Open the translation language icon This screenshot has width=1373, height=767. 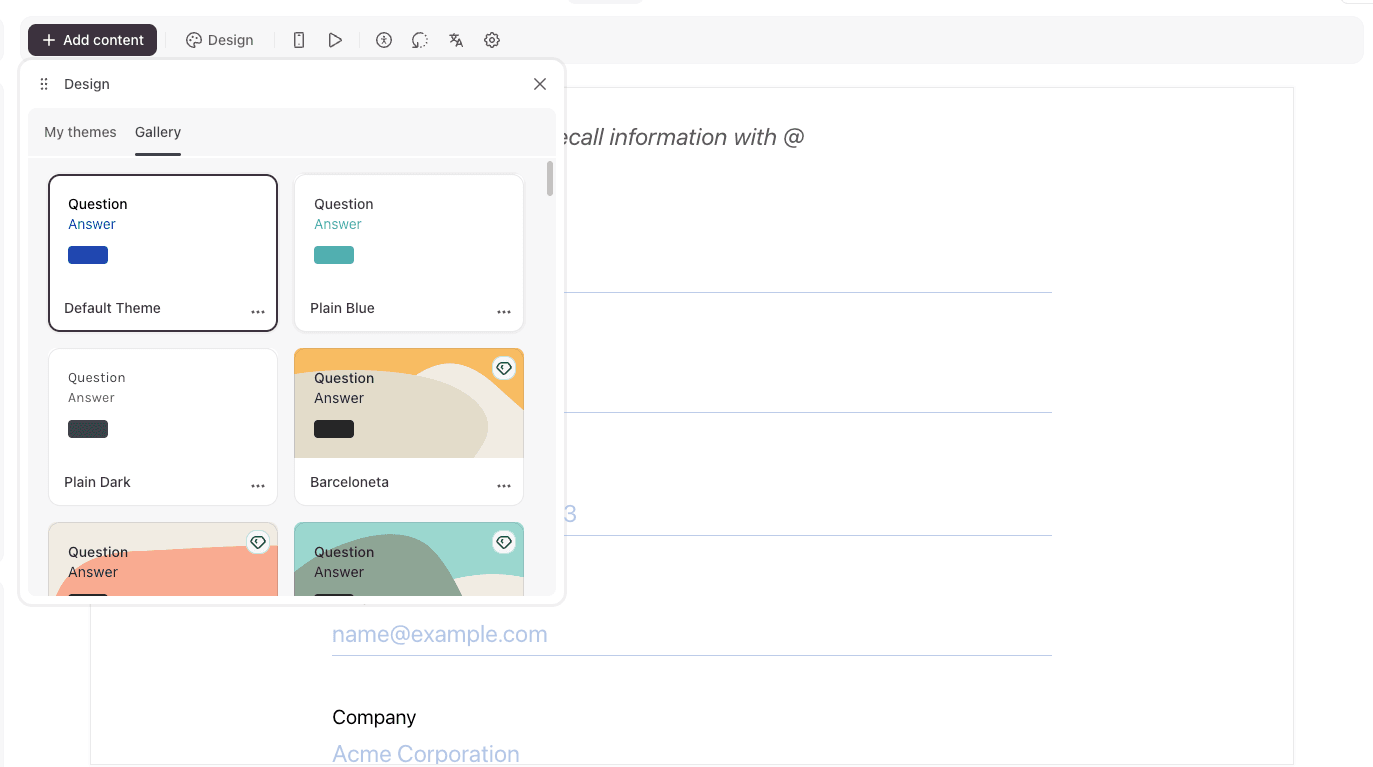pos(455,40)
